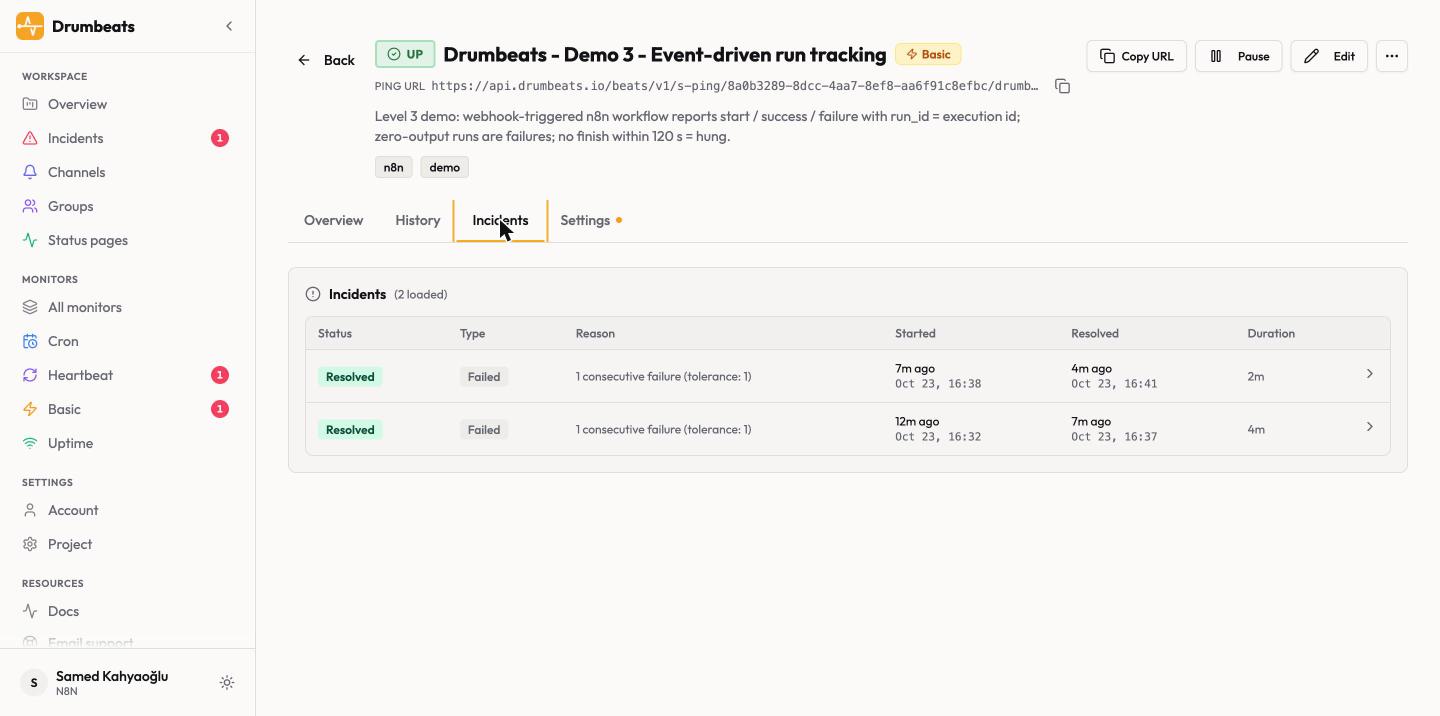The height and width of the screenshot is (716, 1440).
Task: Click the Incidents sidebar badge count 1
Action: [x=220, y=138]
